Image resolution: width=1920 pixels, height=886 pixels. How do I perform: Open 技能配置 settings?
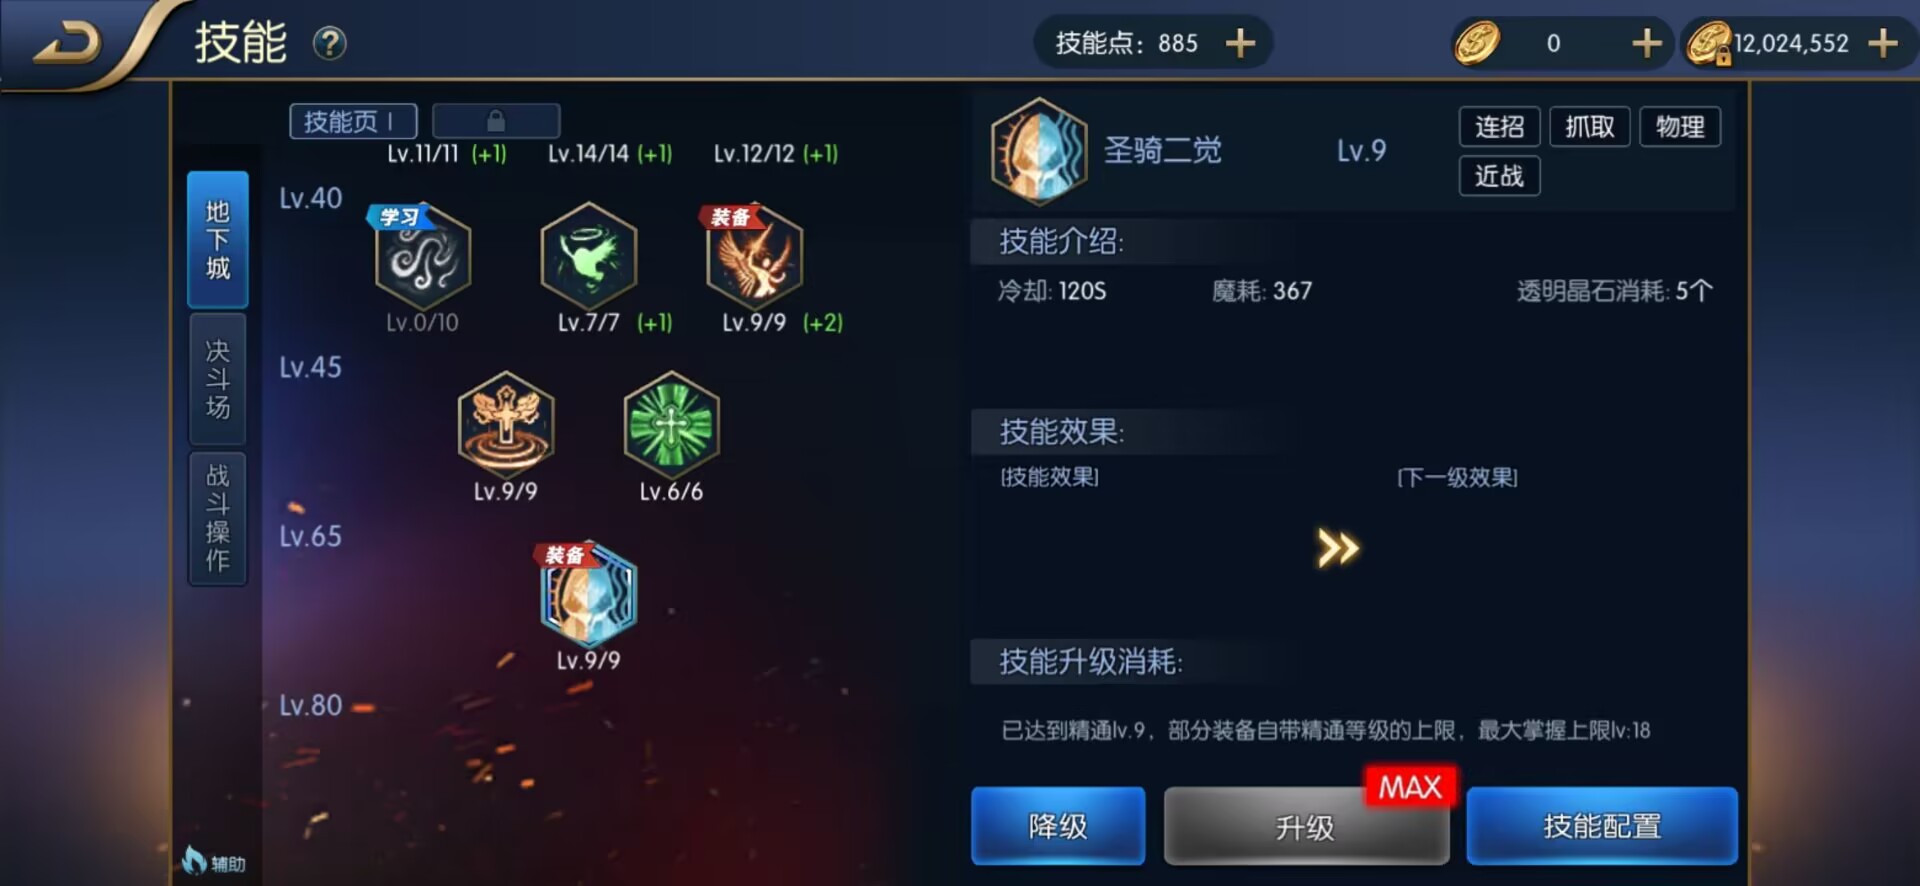click(1602, 826)
